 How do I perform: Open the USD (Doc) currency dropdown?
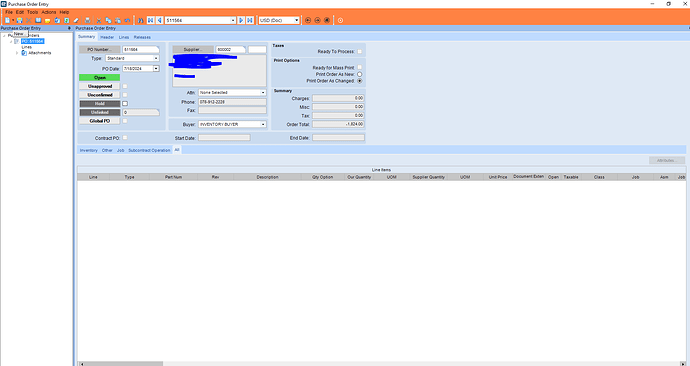coord(296,20)
